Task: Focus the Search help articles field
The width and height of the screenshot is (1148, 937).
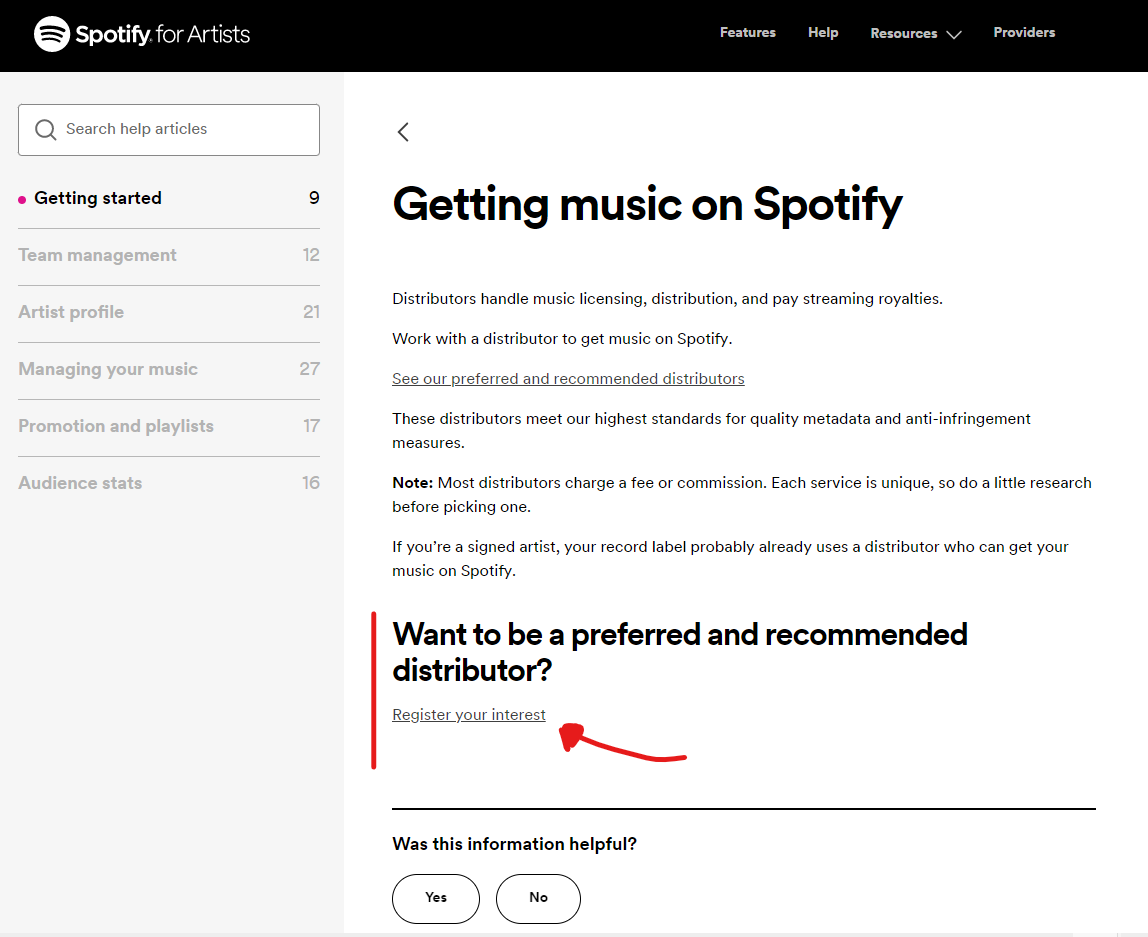Action: [x=169, y=130]
